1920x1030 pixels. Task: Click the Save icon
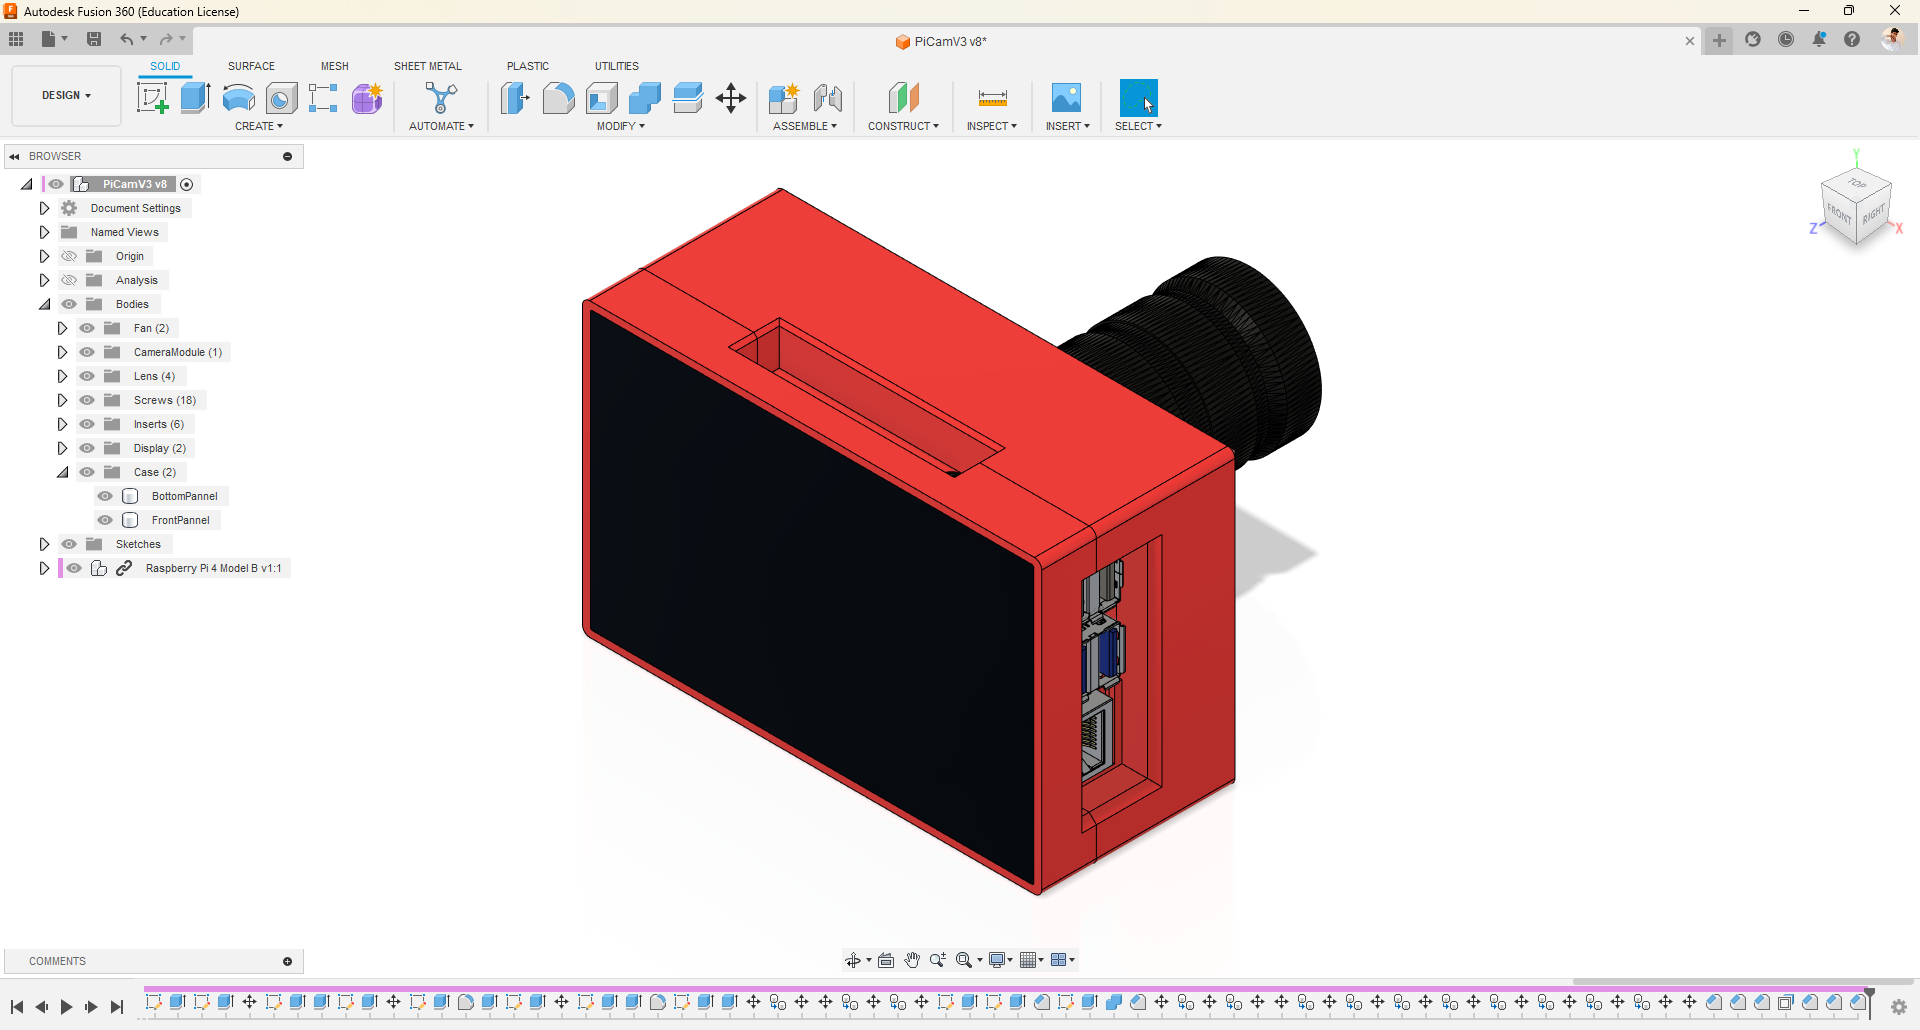[94, 39]
